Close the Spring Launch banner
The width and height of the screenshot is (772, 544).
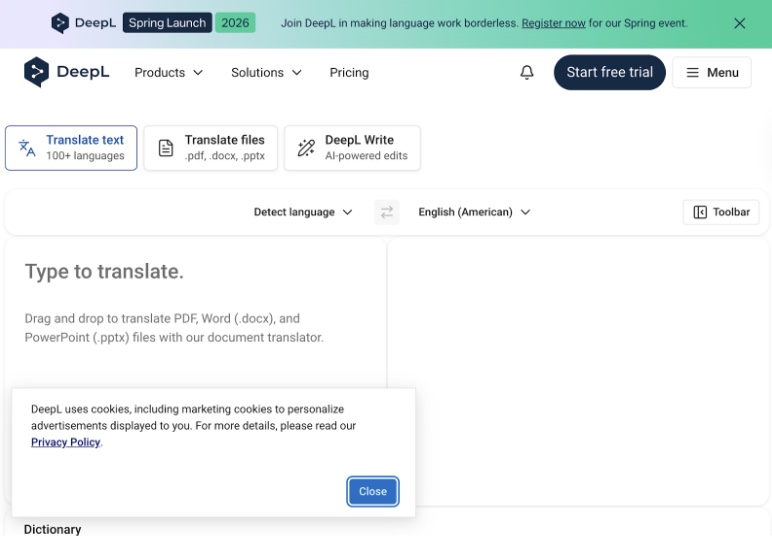coord(739,23)
